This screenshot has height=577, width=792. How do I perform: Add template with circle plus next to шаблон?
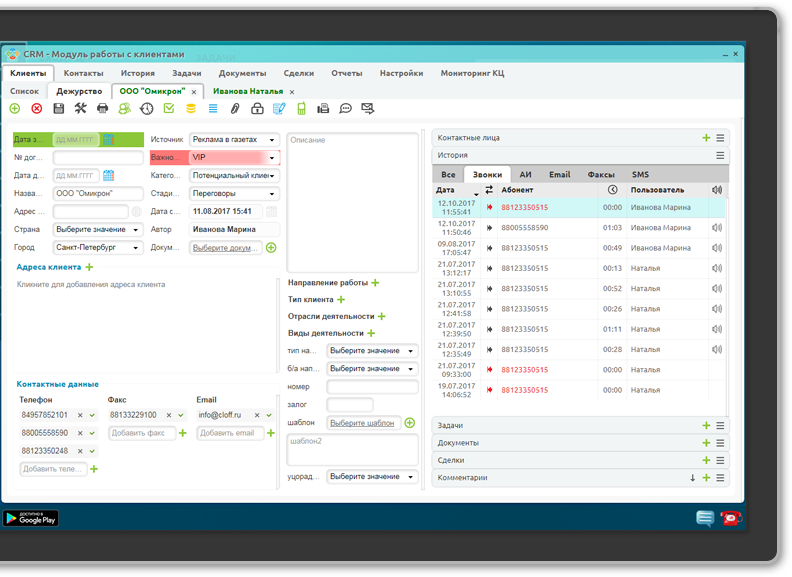410,423
